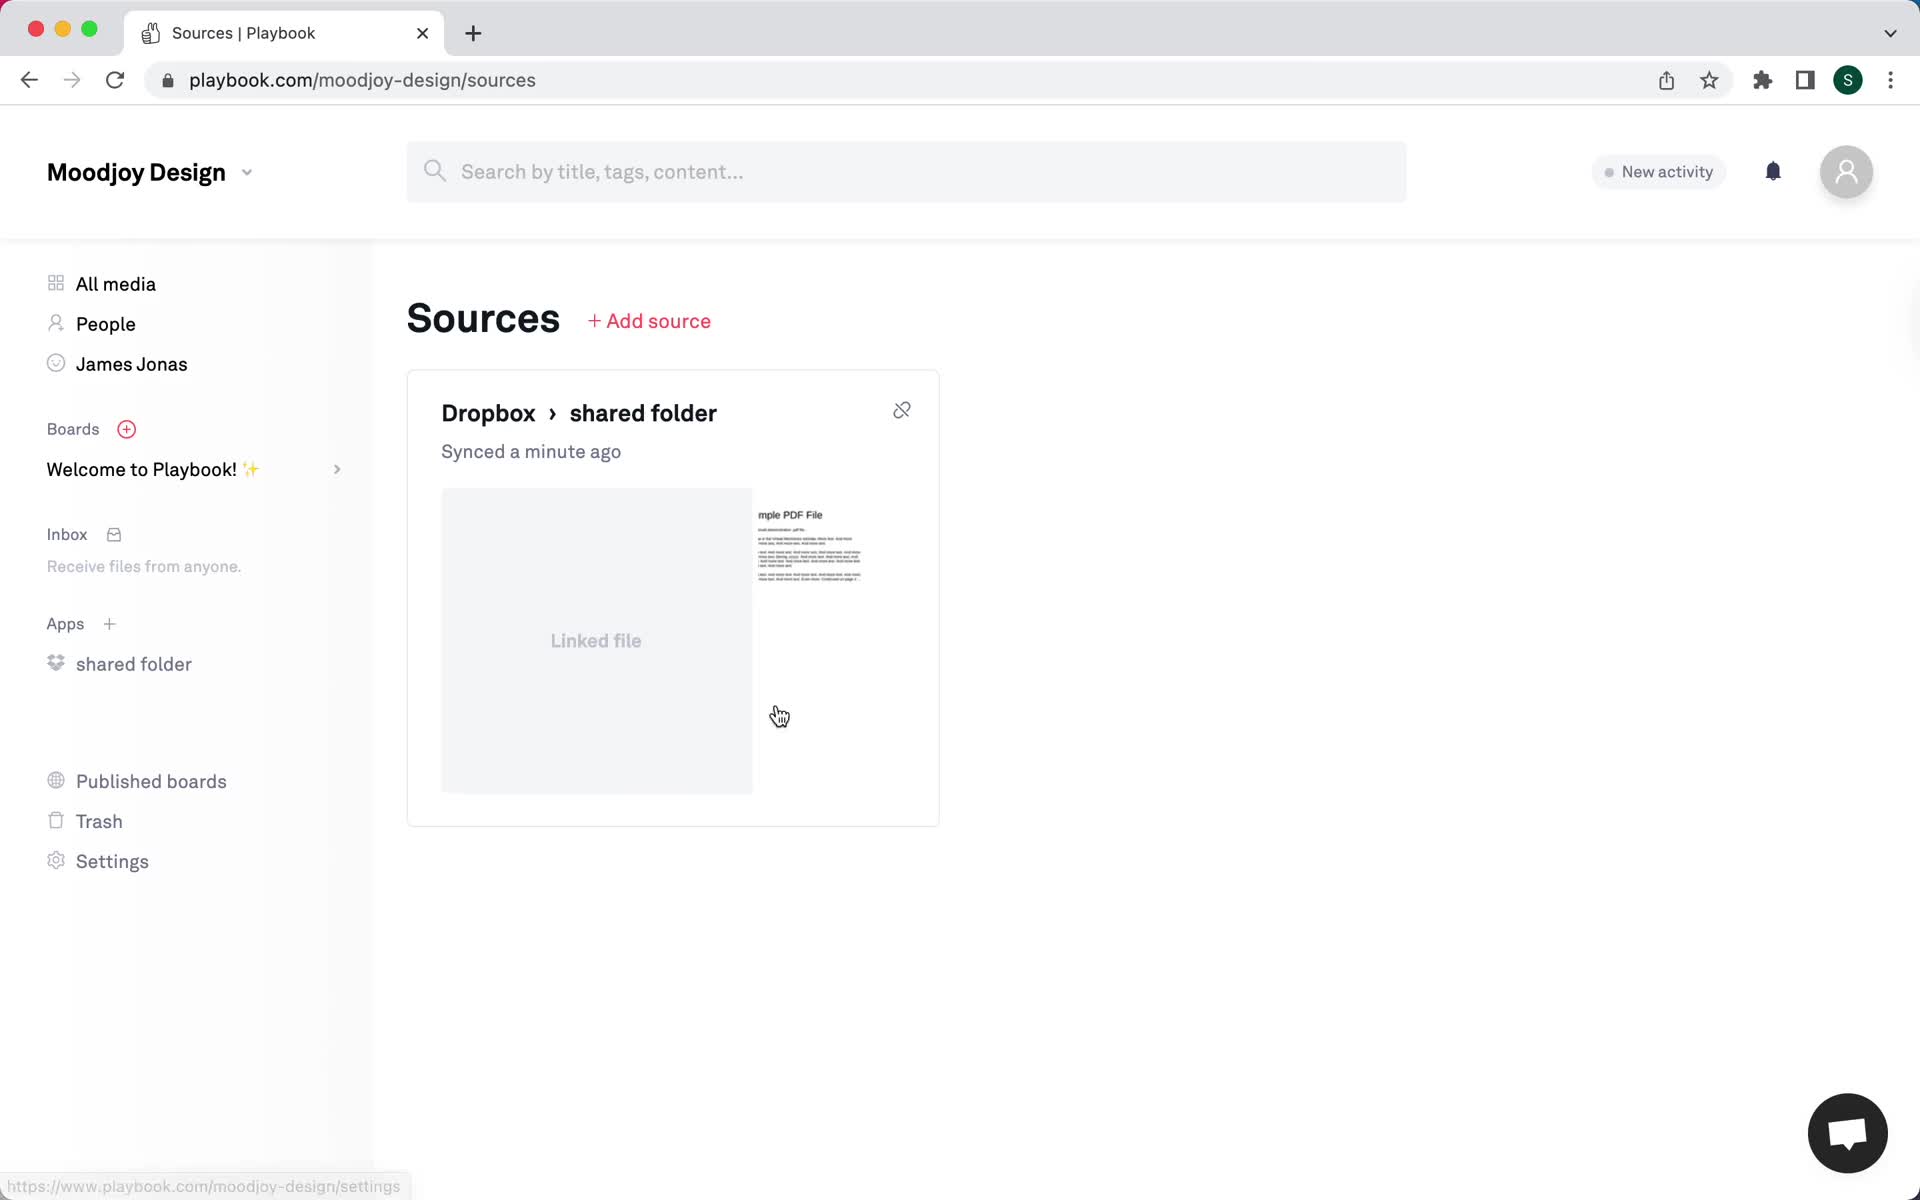Toggle the Dropbox source disconnect icon
Image resolution: width=1920 pixels, height=1200 pixels.
900,411
